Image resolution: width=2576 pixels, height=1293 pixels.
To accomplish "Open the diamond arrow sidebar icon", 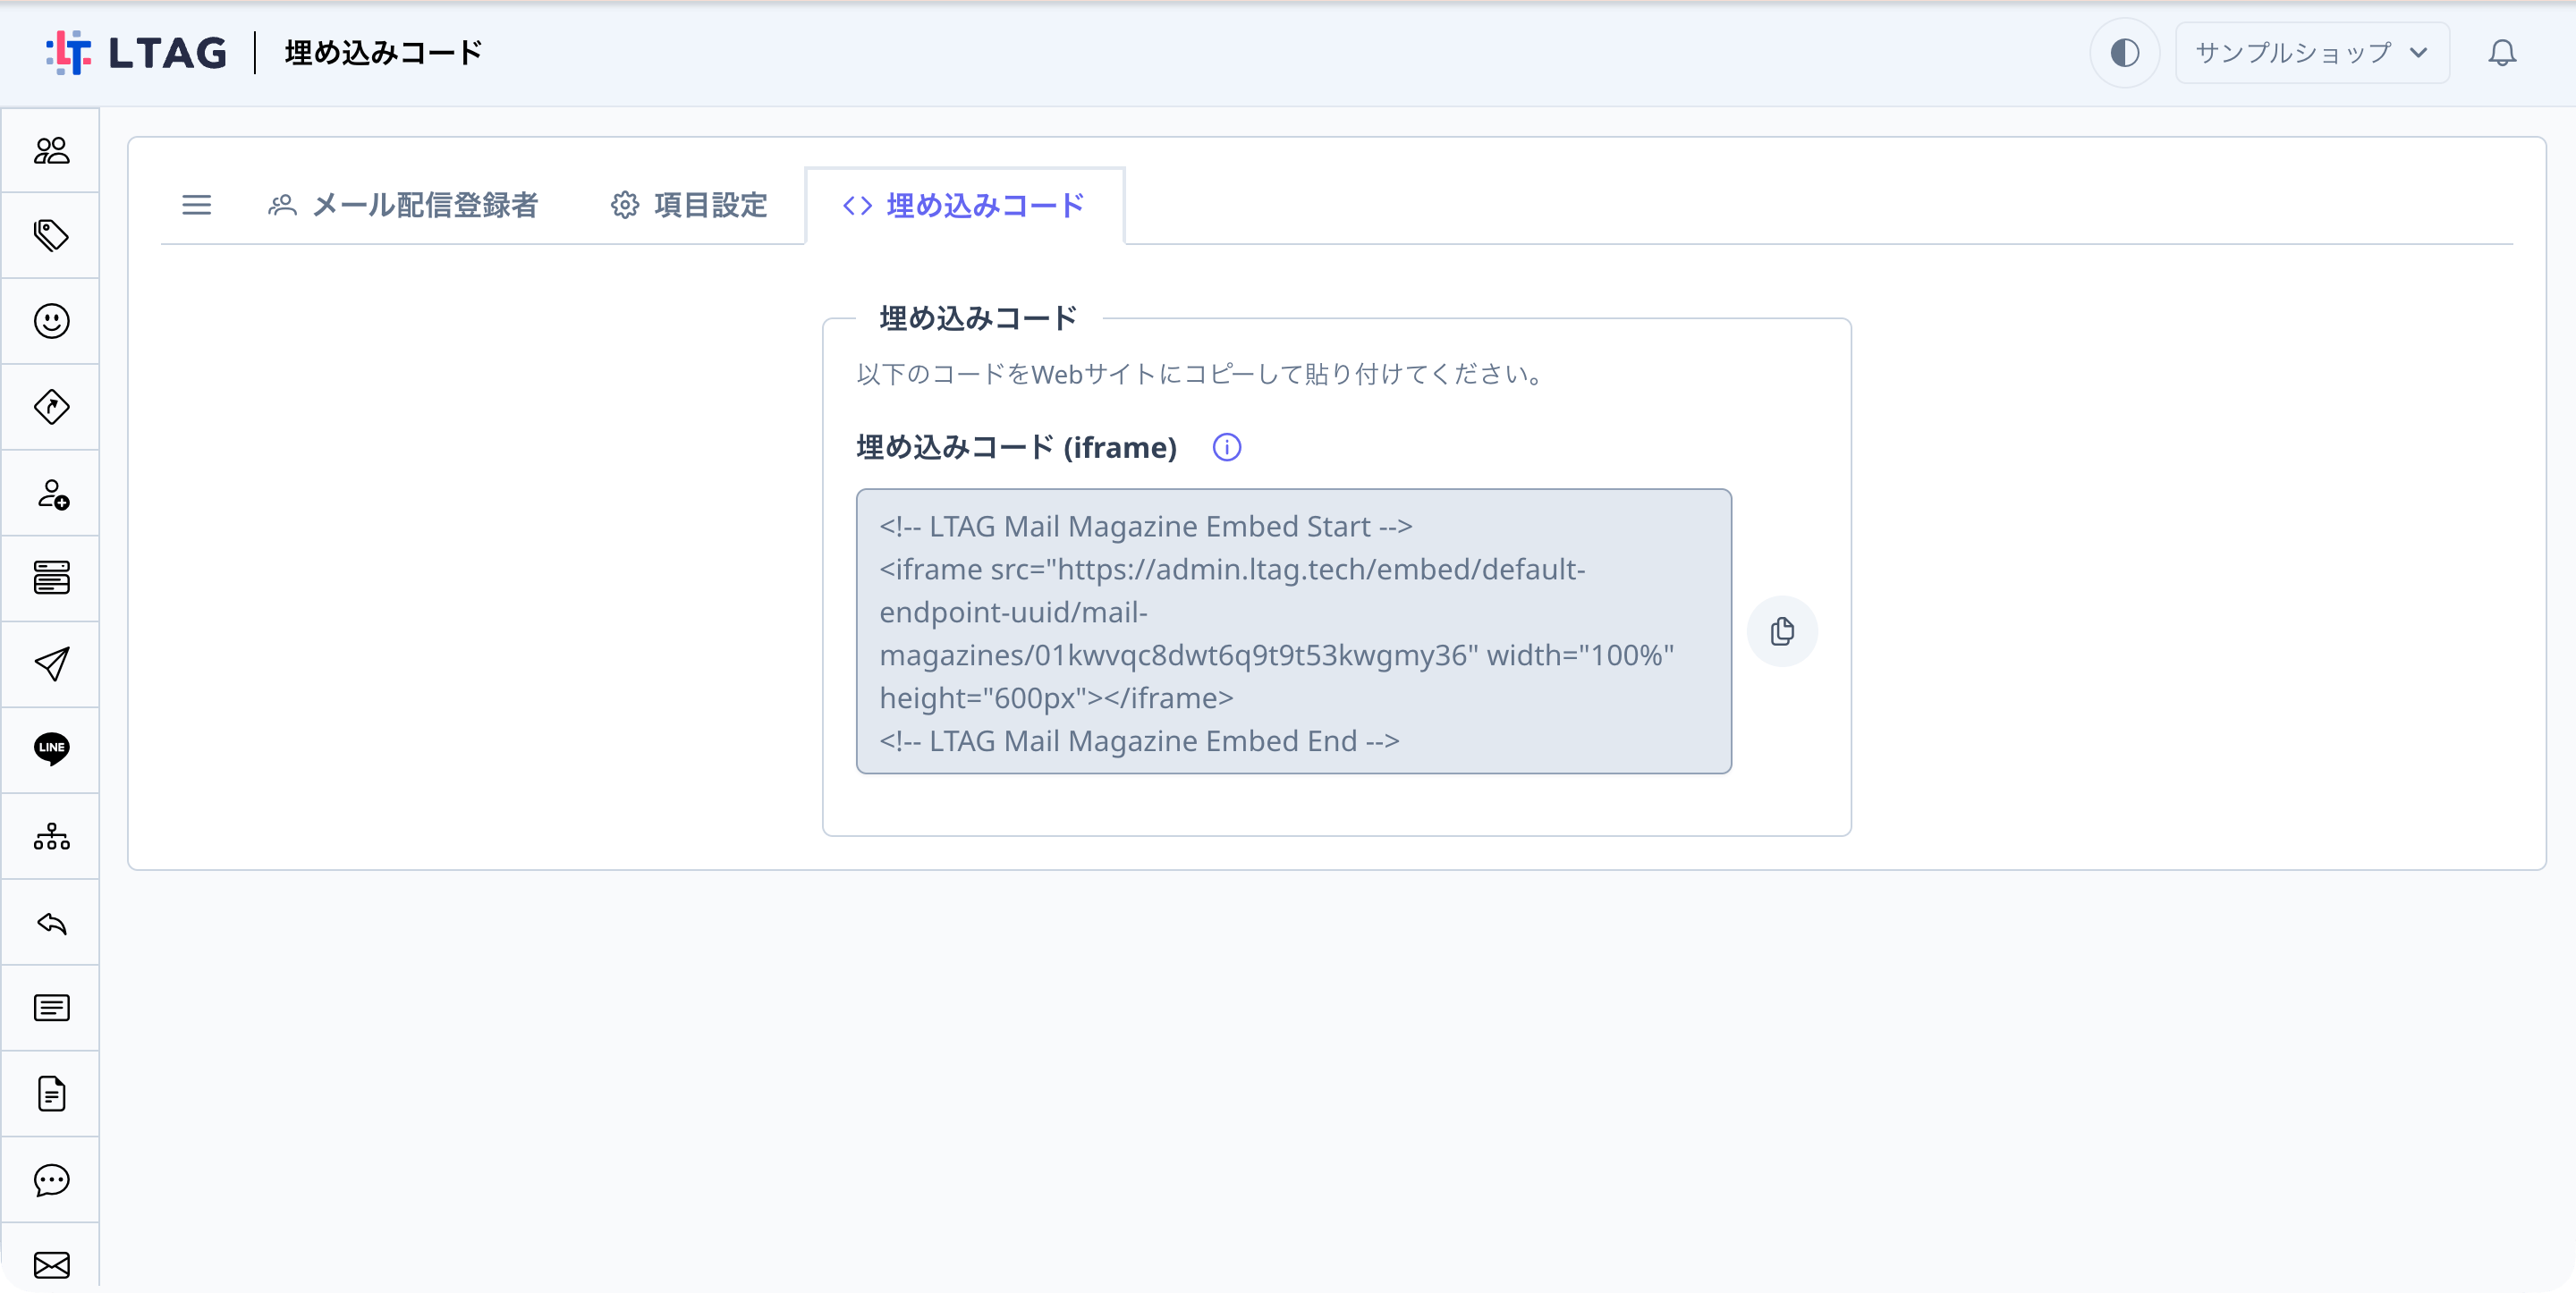I will pos(51,407).
